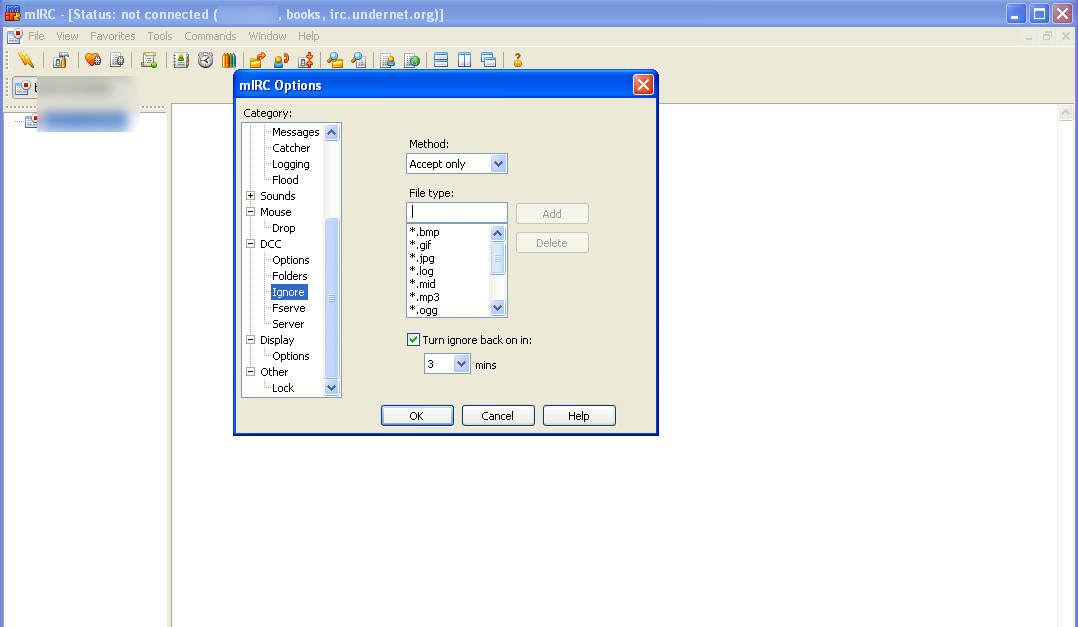Image resolution: width=1078 pixels, height=627 pixels.
Task: Click the DCC Send file icon
Action: pyautogui.click(x=258, y=60)
